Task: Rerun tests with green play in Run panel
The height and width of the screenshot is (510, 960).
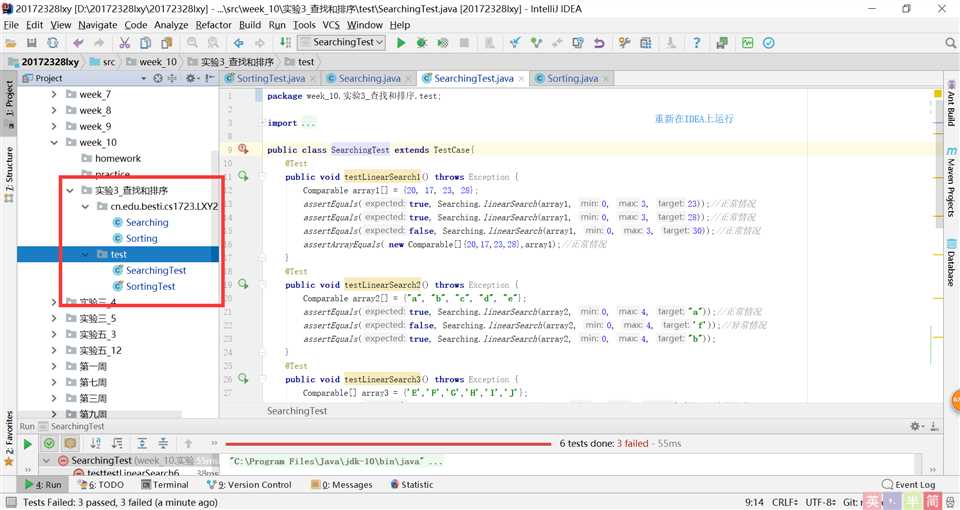Action: tap(28, 444)
